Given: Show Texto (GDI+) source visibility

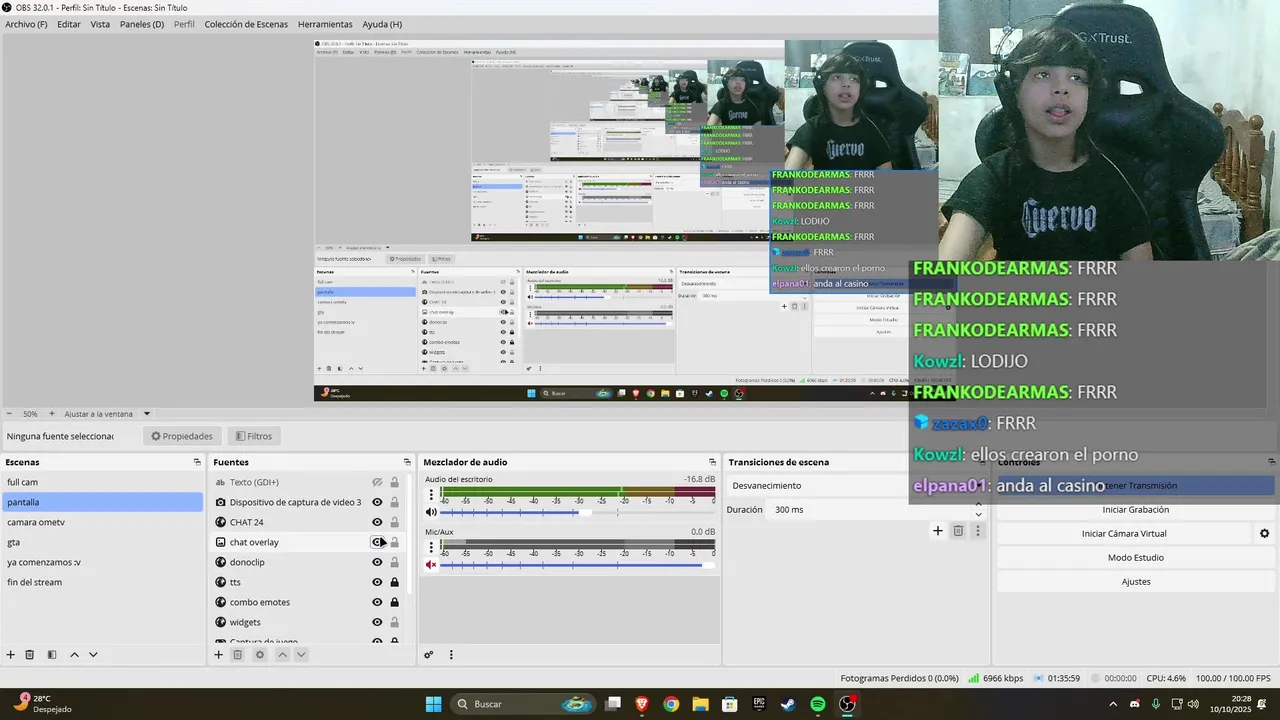Looking at the screenshot, I should (x=377, y=482).
